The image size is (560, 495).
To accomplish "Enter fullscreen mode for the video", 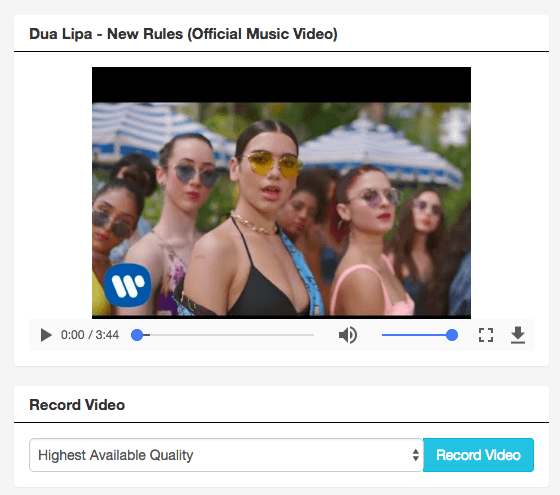I will click(486, 335).
